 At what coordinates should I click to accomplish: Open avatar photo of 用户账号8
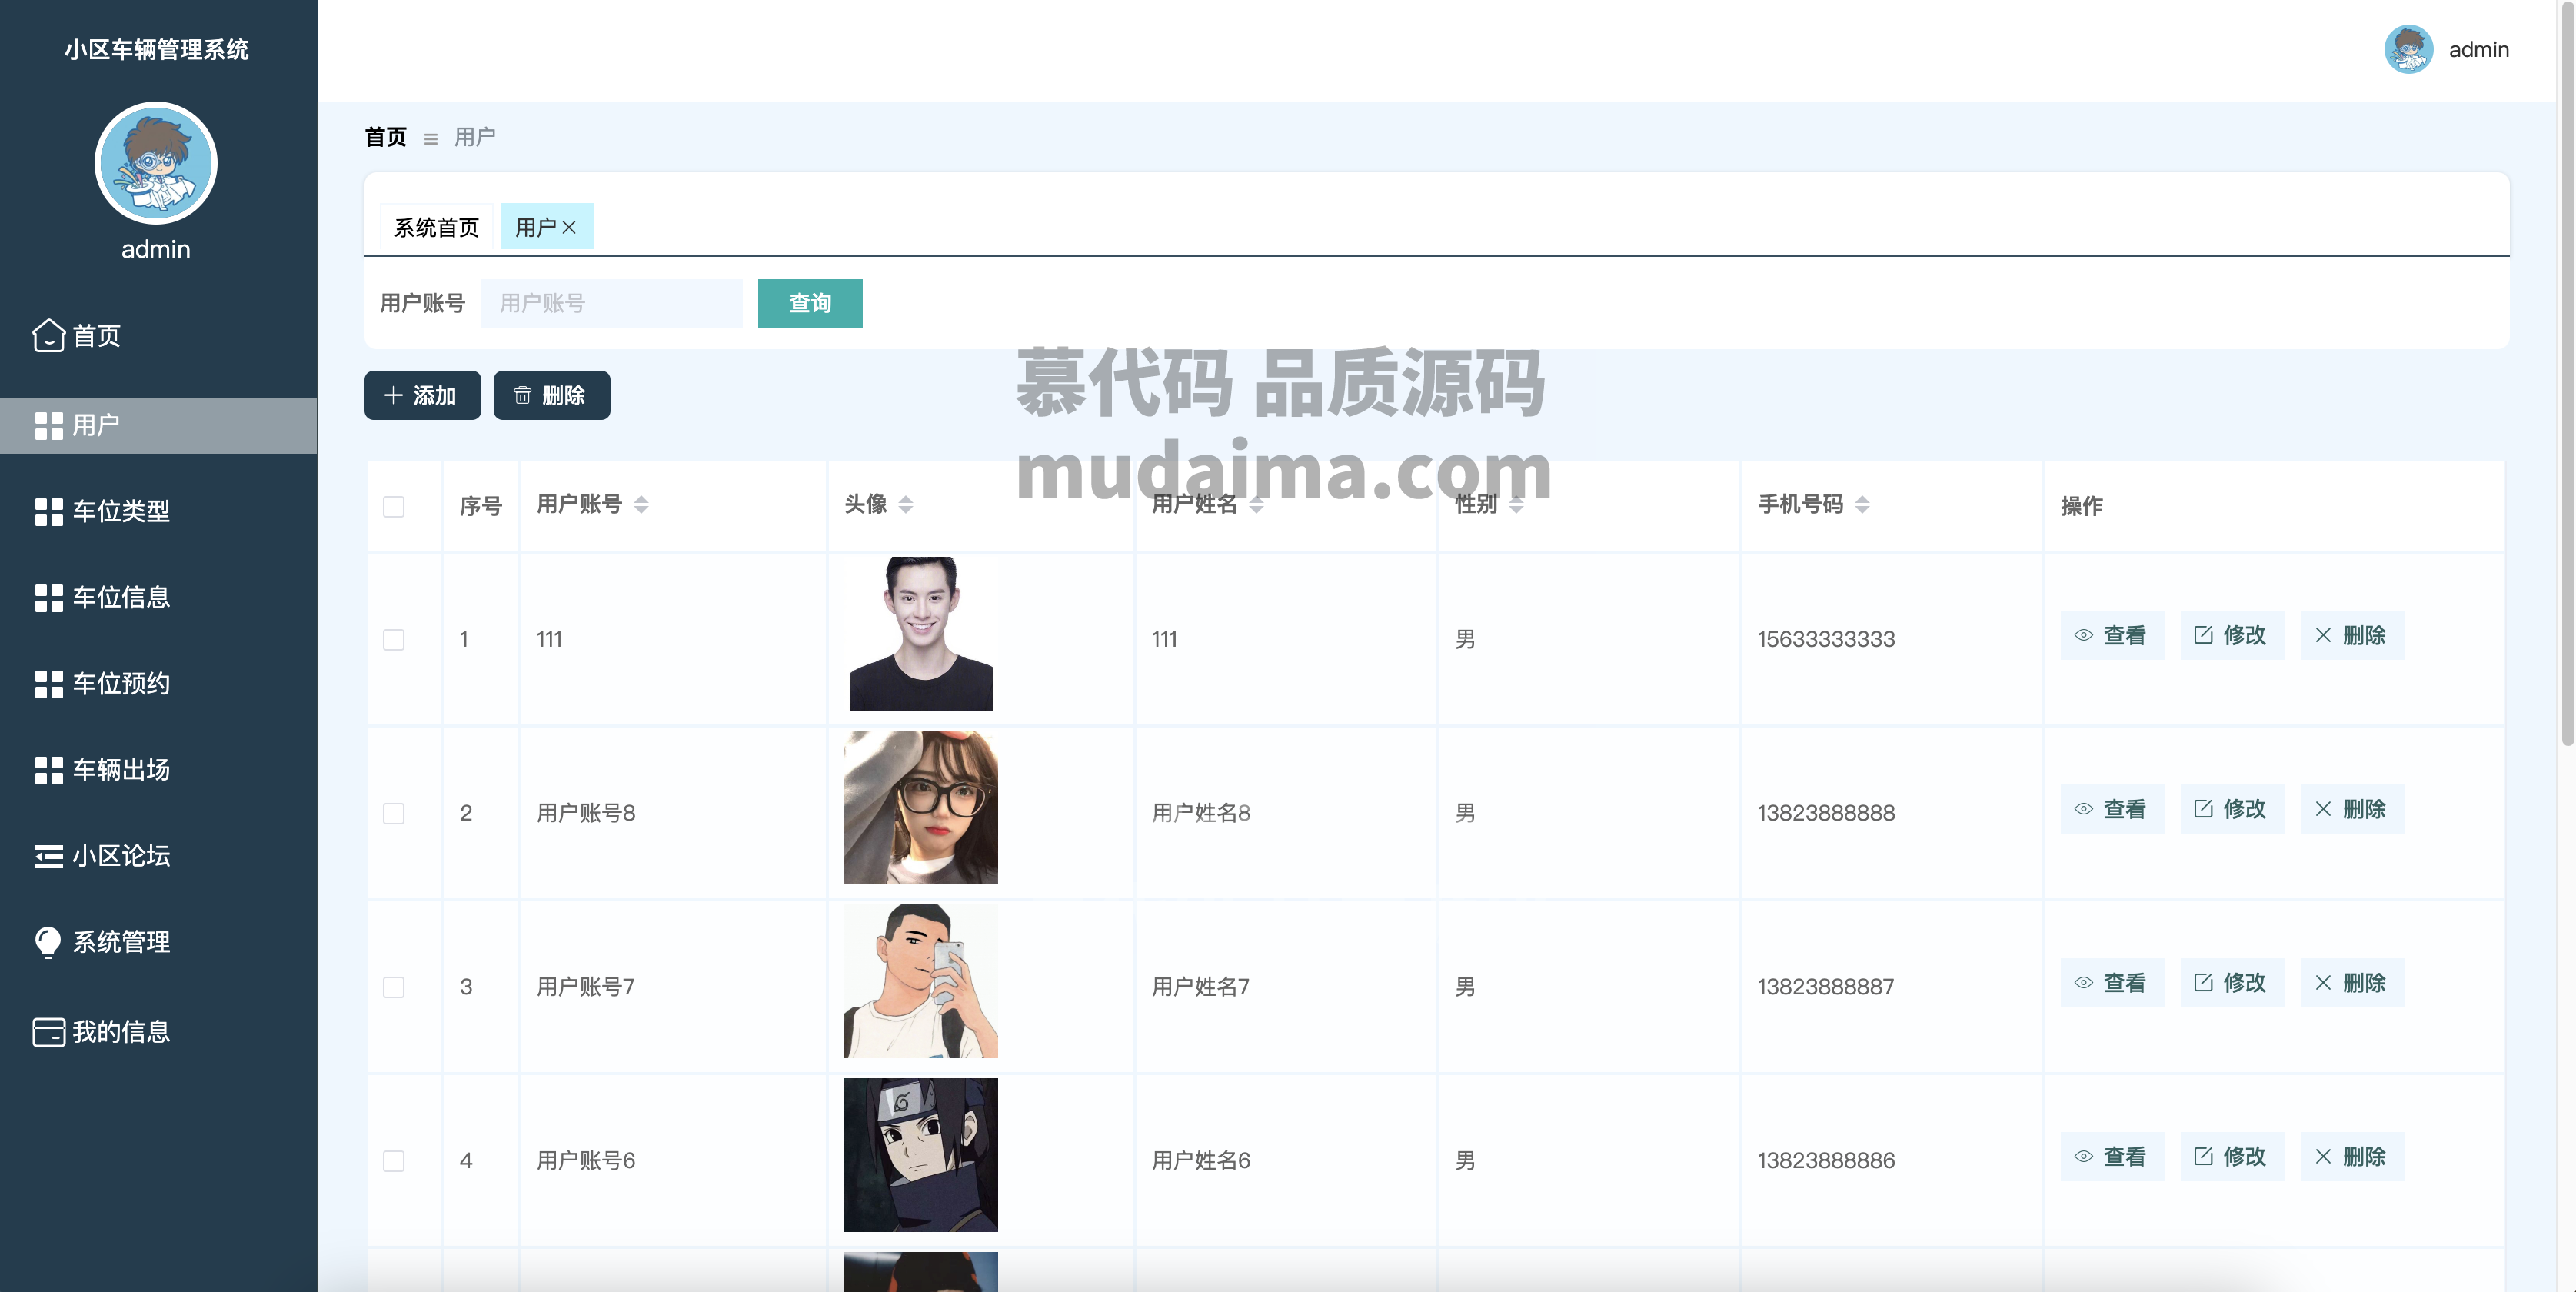pyautogui.click(x=921, y=807)
